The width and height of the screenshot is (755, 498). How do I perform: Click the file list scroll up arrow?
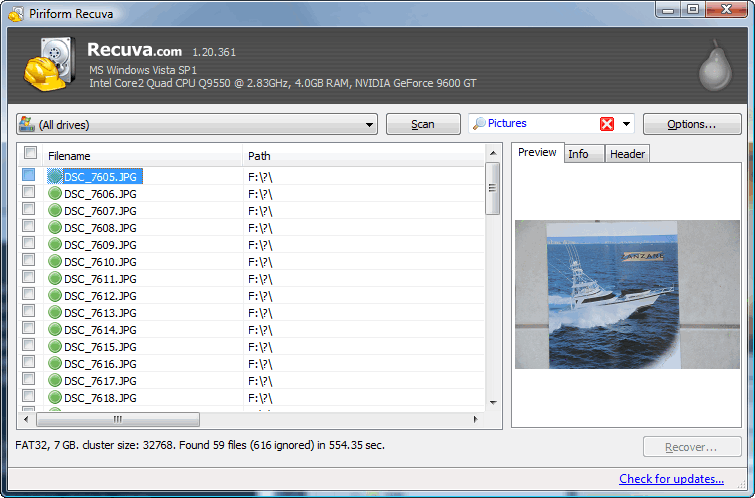pyautogui.click(x=493, y=153)
